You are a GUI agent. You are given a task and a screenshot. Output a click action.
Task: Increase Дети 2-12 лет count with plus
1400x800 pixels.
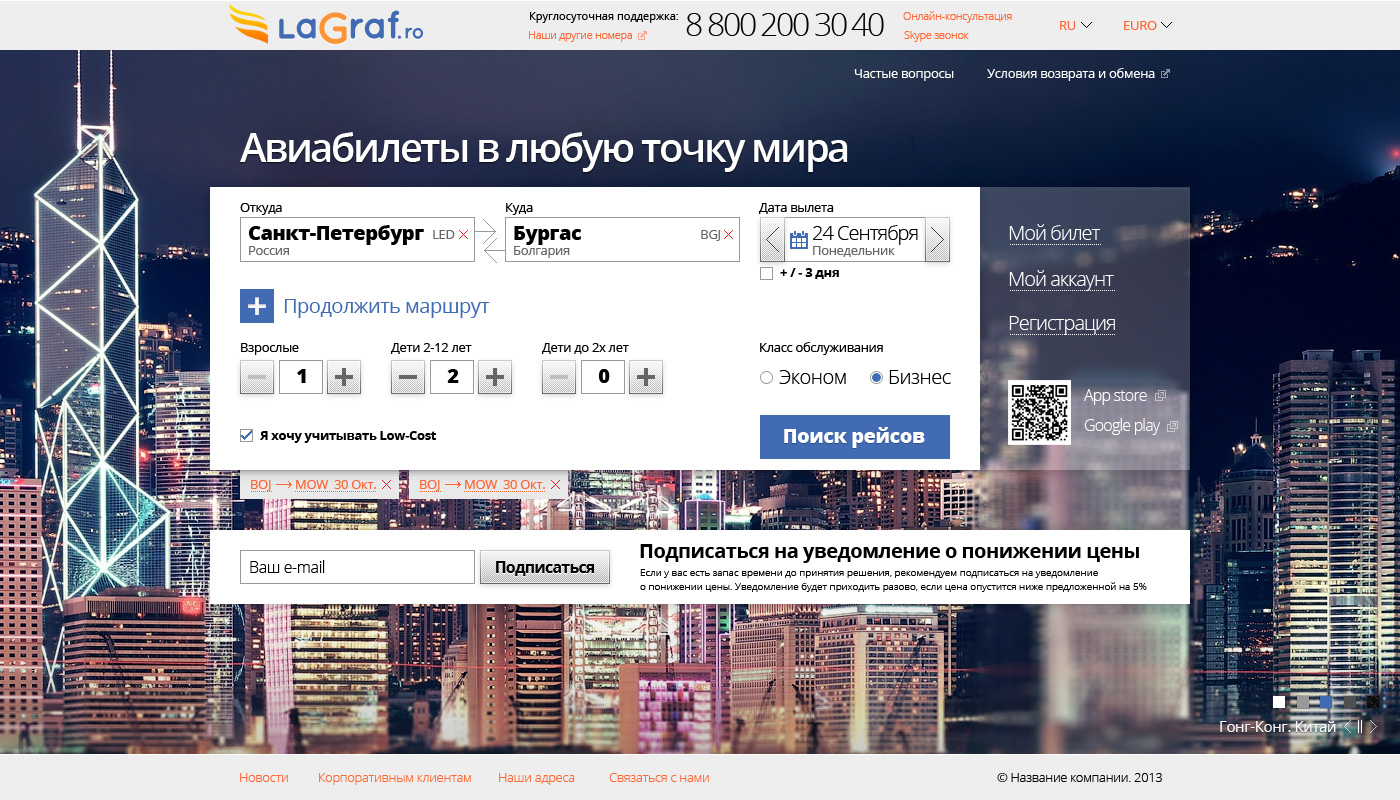(495, 377)
